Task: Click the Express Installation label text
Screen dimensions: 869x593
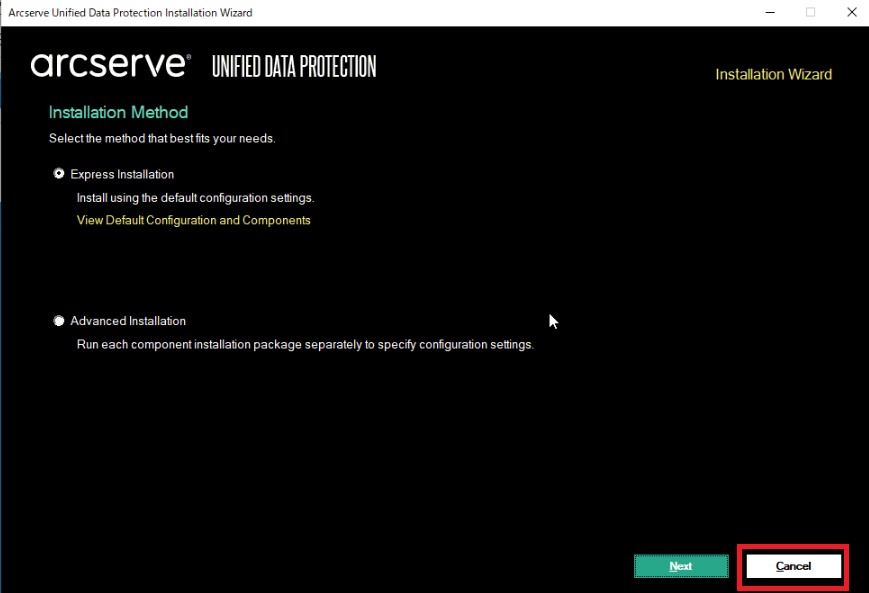Action: coord(122,174)
